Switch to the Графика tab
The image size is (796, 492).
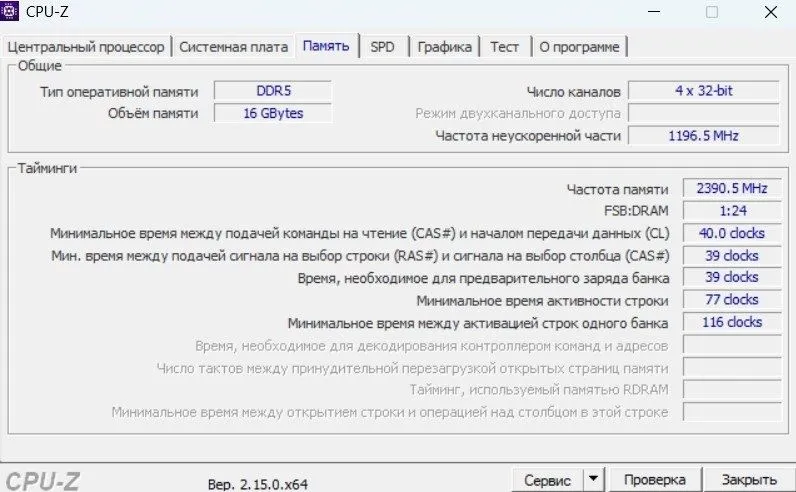click(444, 47)
